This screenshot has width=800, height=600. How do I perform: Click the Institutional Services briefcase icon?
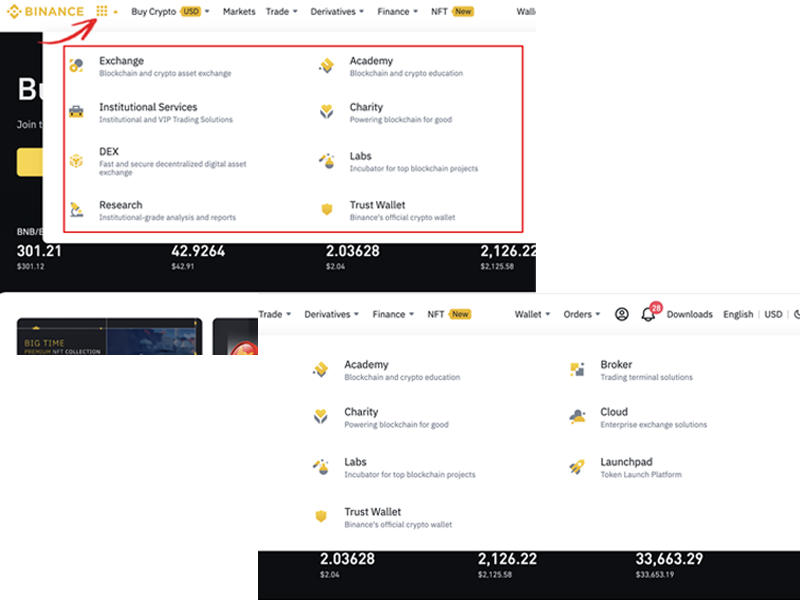pyautogui.click(x=77, y=111)
